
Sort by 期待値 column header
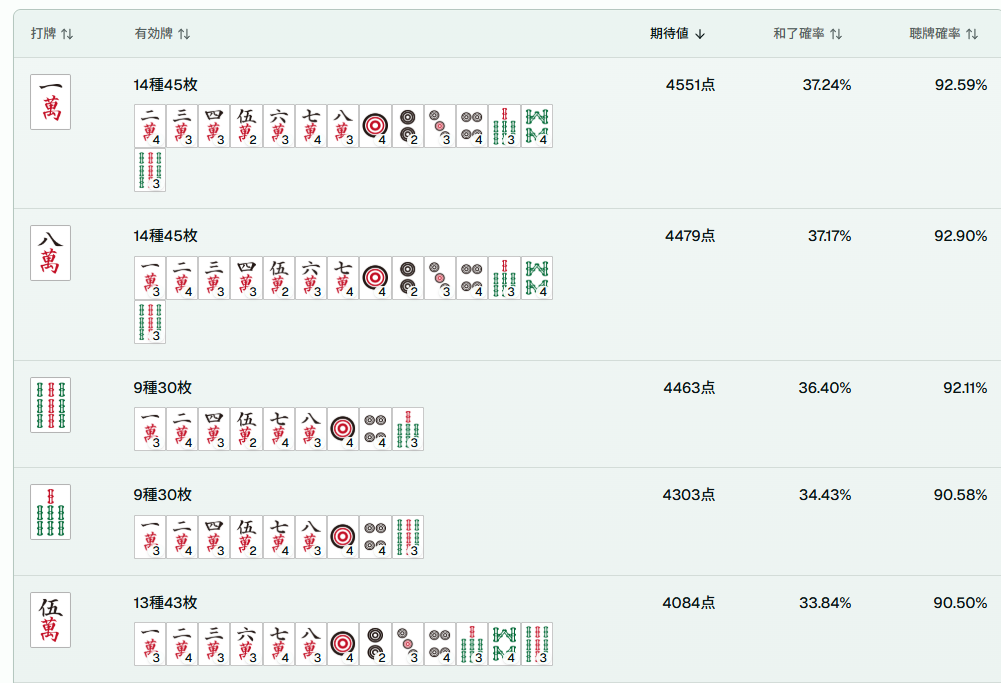click(677, 34)
